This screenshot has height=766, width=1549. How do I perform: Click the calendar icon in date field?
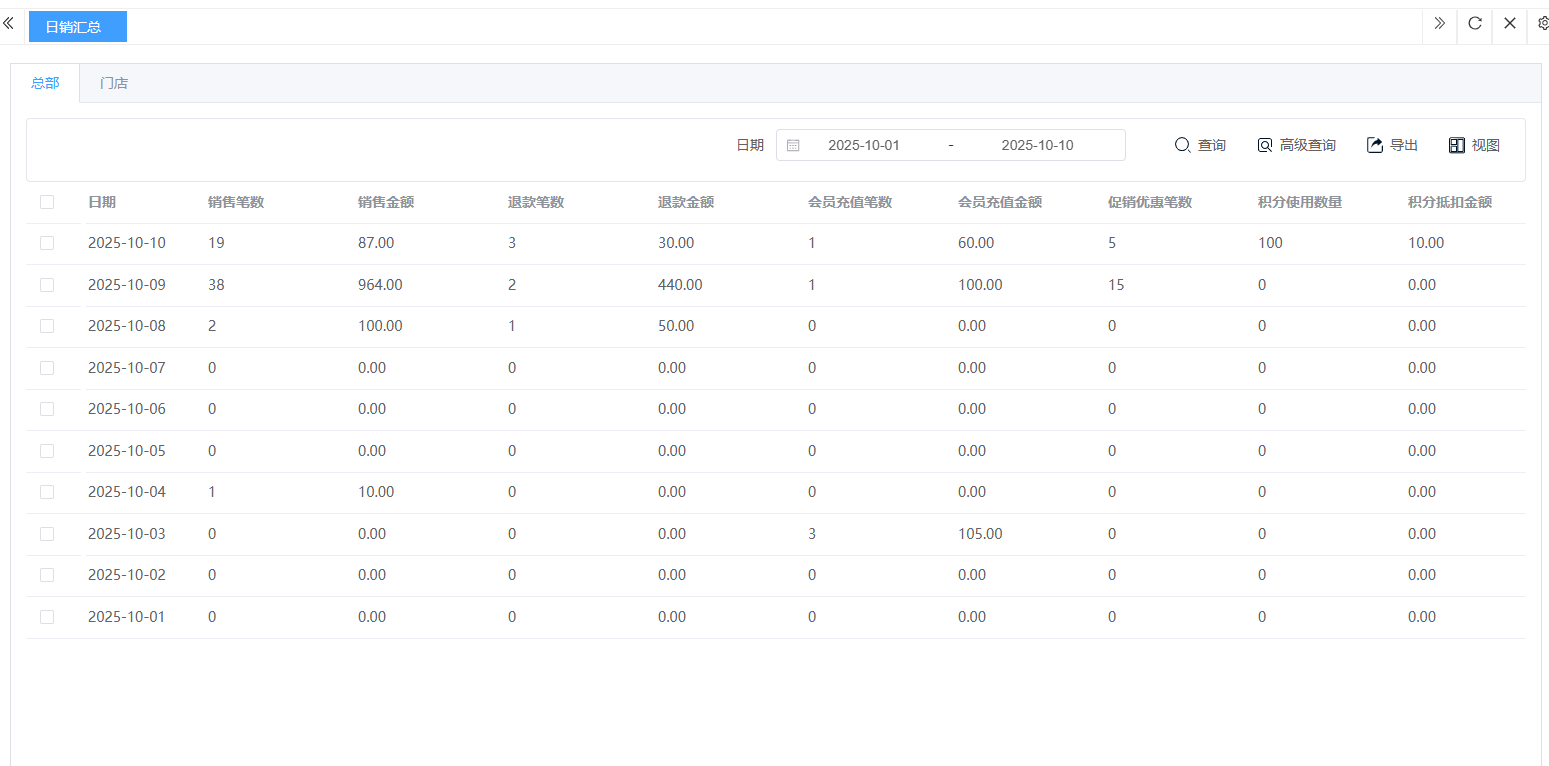point(793,145)
